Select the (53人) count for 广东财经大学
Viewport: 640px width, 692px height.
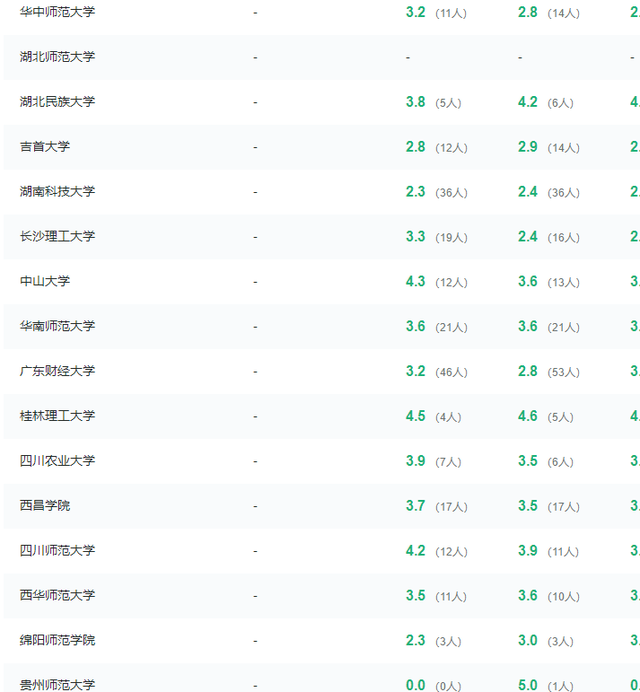click(x=564, y=372)
